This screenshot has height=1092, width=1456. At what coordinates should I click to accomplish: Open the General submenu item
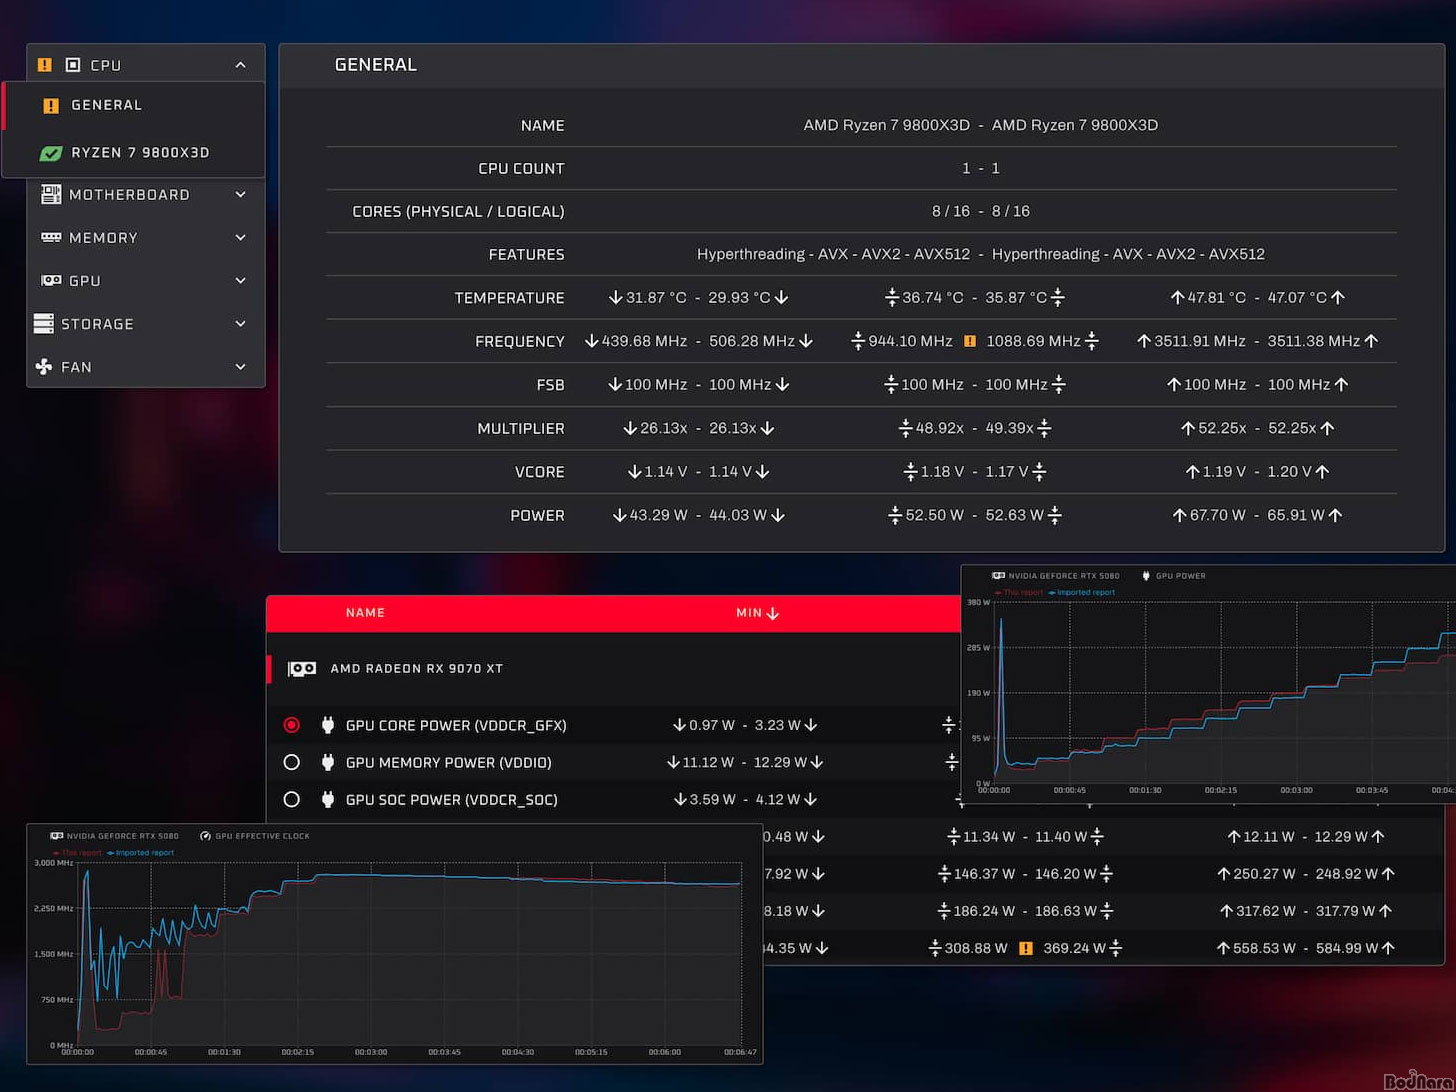[106, 105]
